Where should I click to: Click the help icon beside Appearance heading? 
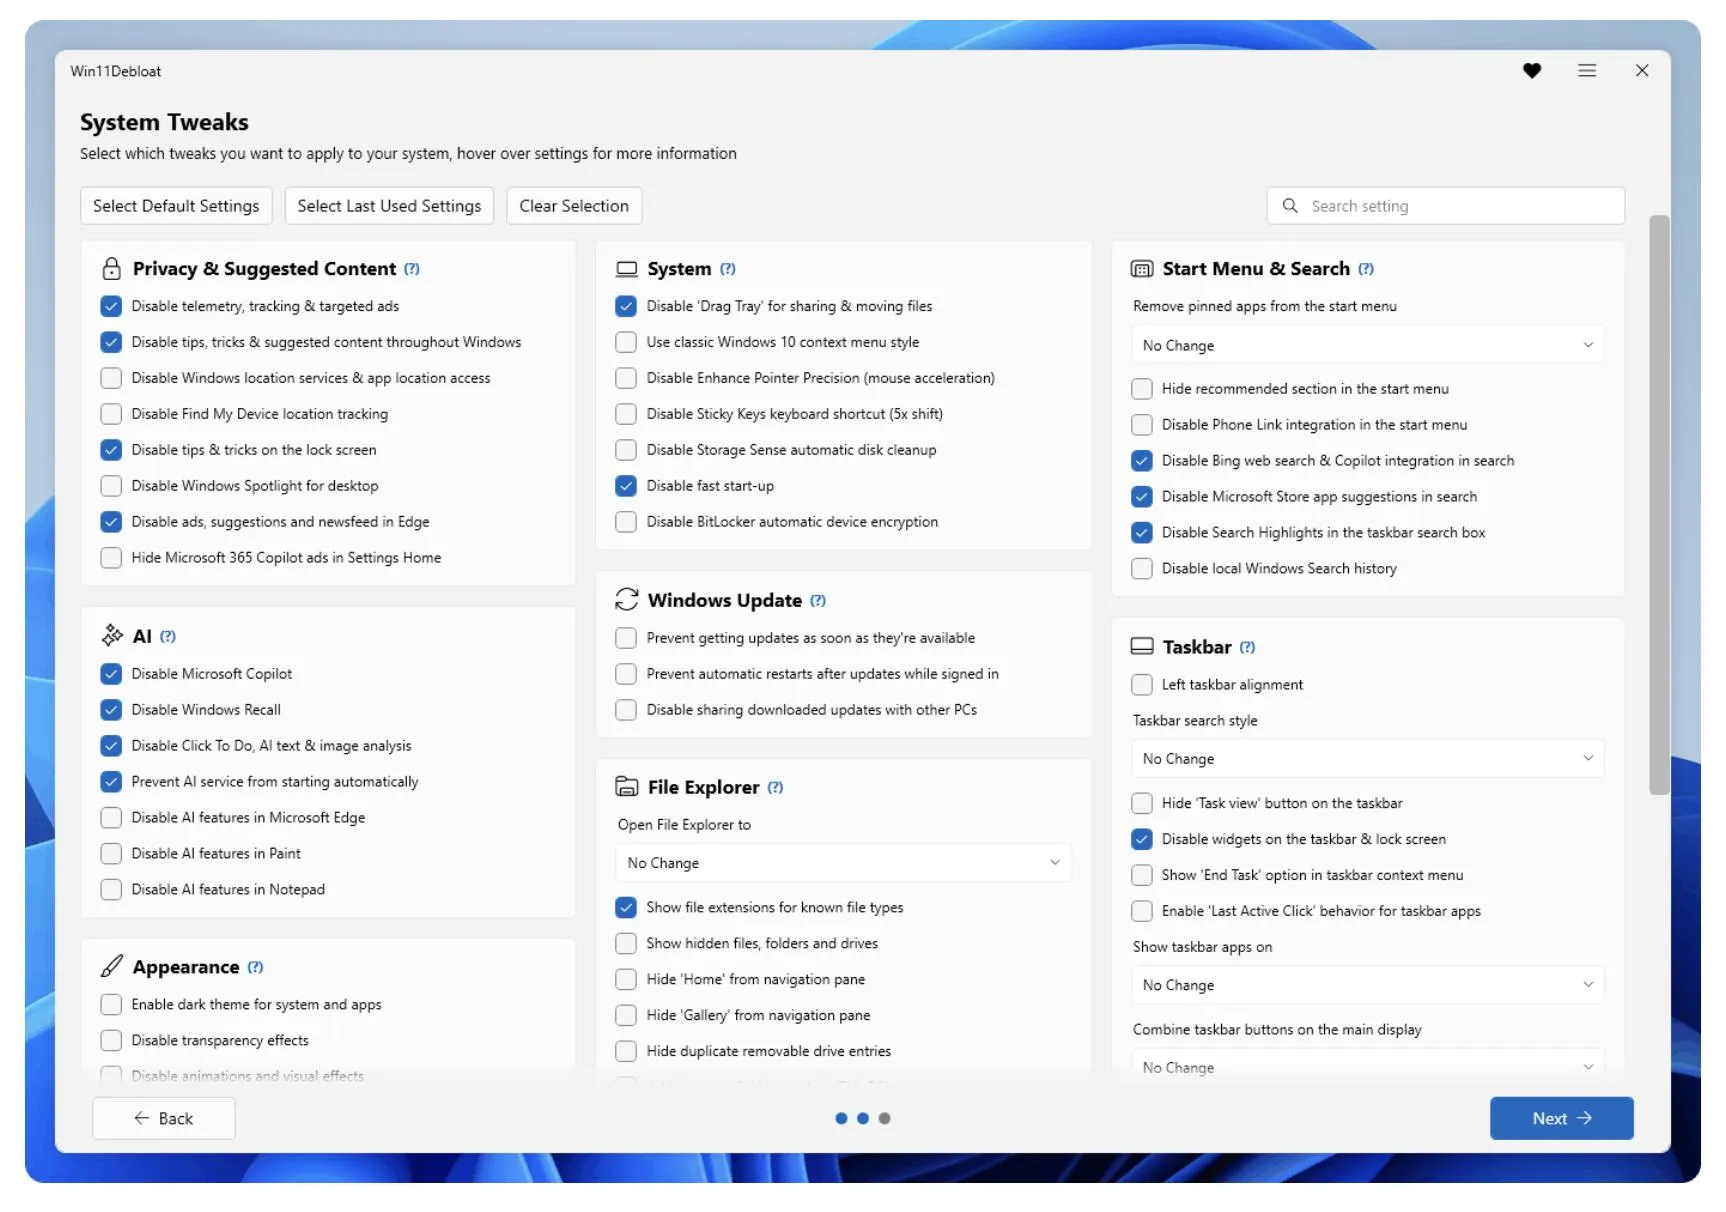pyautogui.click(x=255, y=967)
